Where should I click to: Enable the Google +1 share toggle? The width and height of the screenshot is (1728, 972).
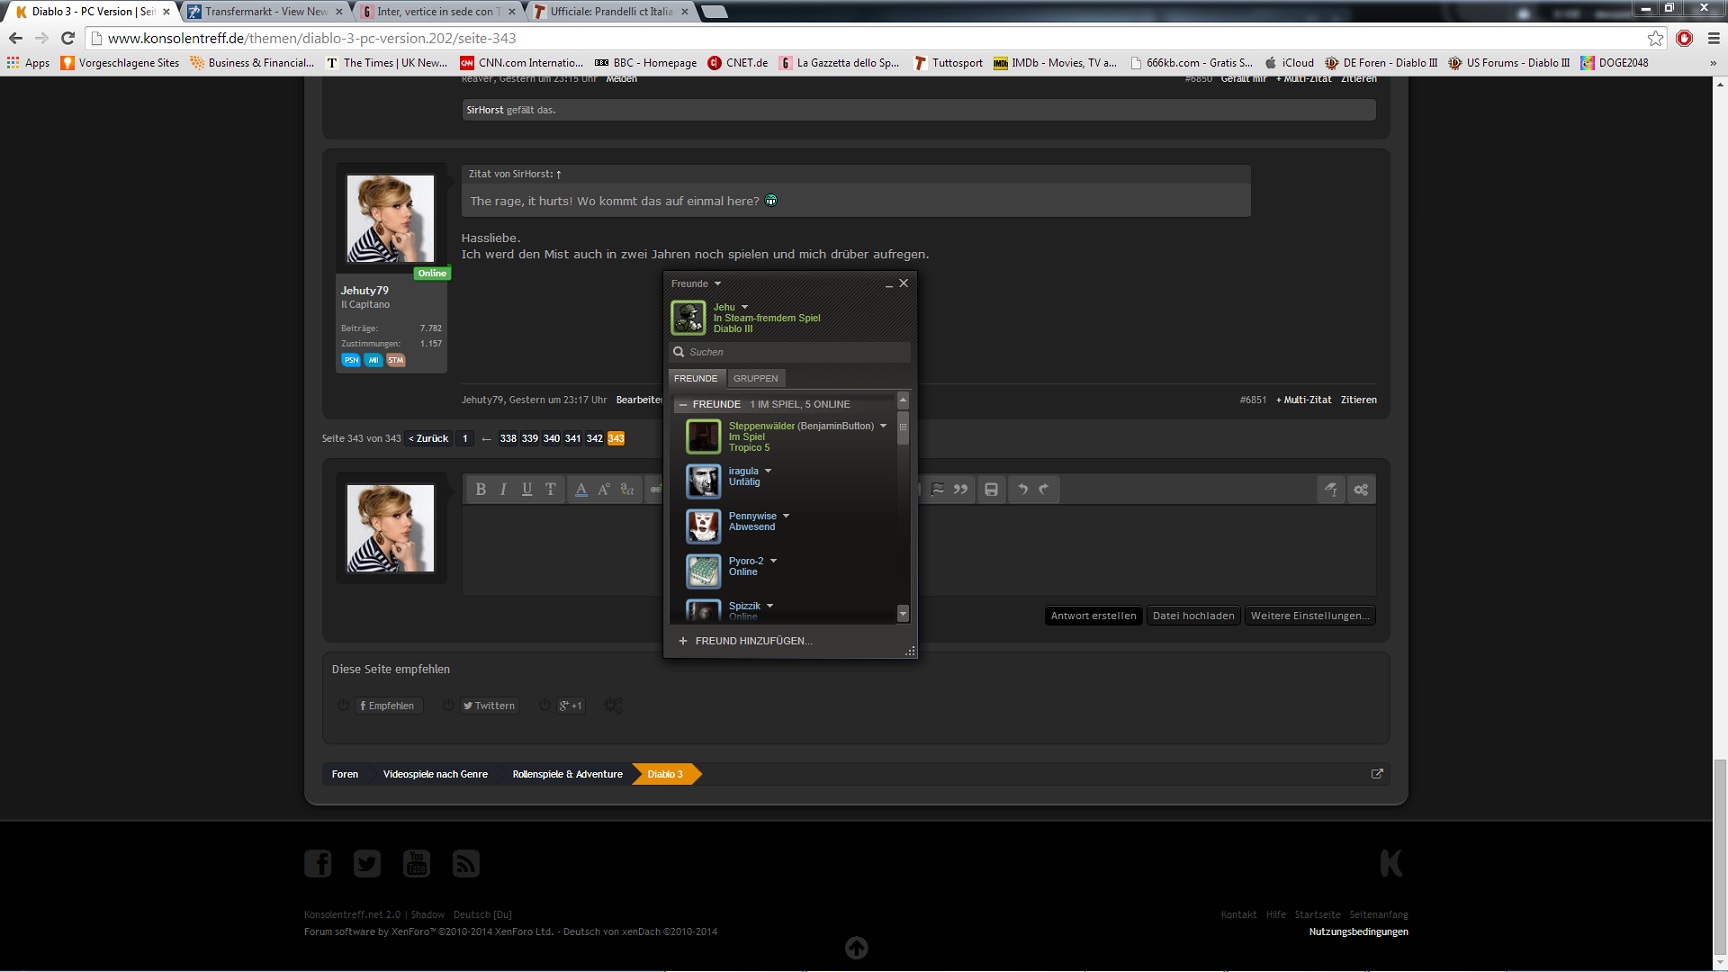point(545,706)
